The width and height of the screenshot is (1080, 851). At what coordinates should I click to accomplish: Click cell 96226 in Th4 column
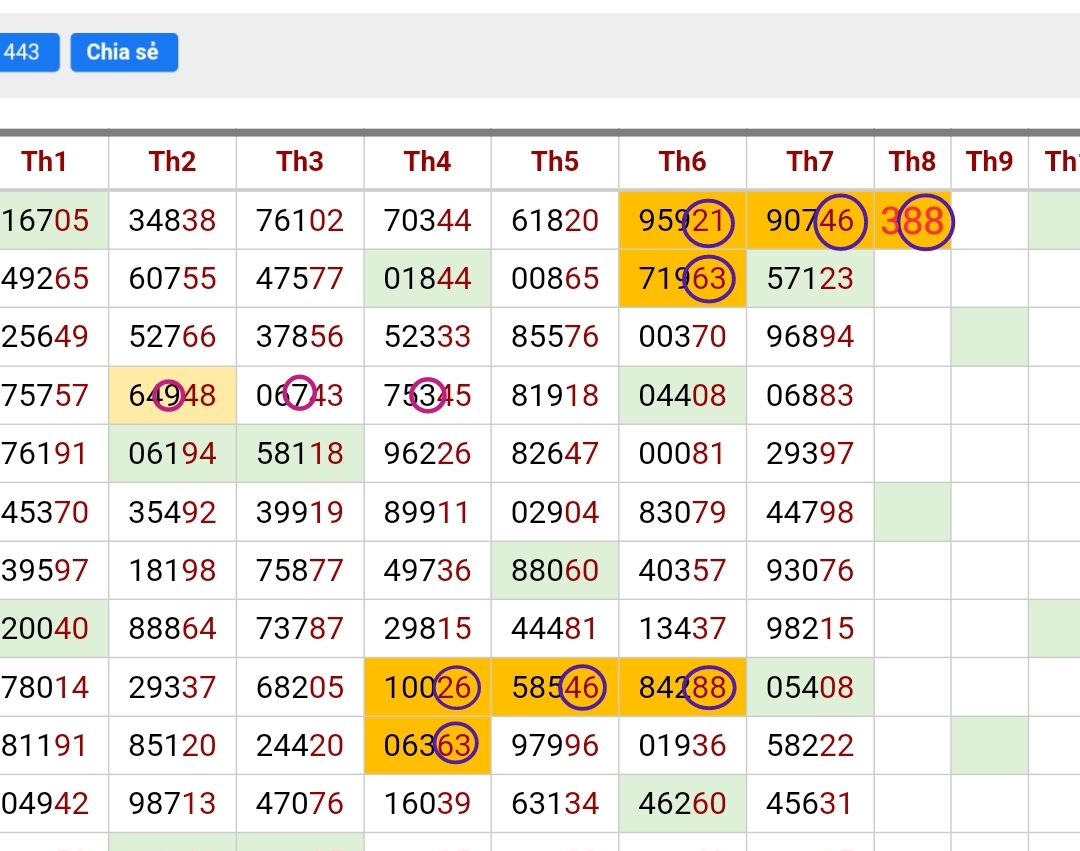427,454
